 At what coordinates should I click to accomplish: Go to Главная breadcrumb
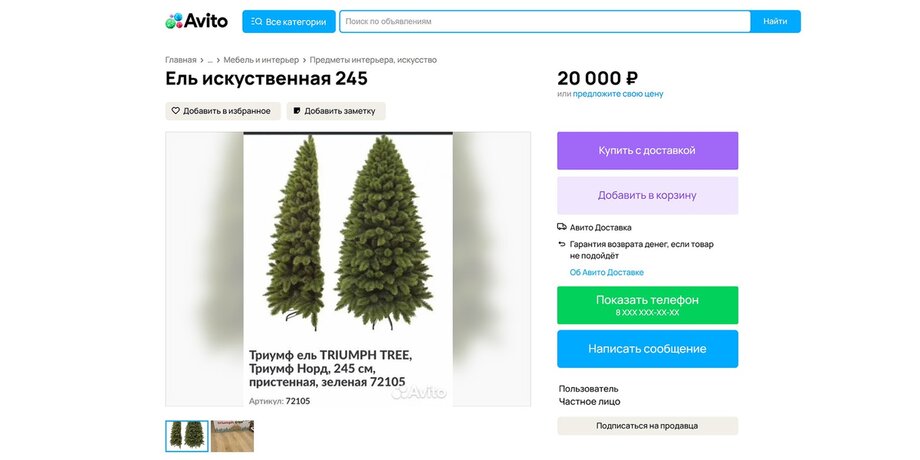pos(181,60)
